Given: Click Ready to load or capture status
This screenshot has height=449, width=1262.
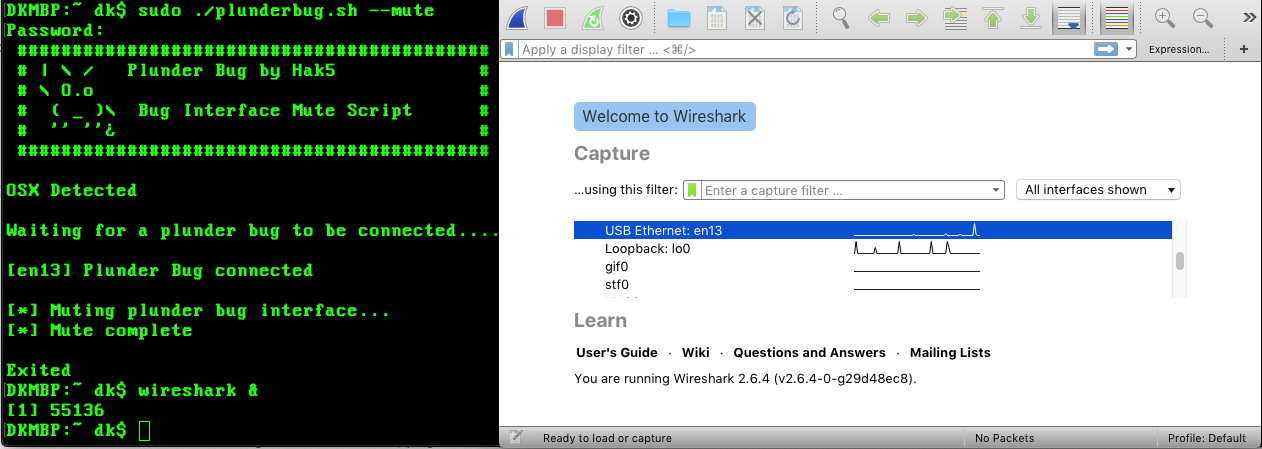Looking at the screenshot, I should pos(607,438).
